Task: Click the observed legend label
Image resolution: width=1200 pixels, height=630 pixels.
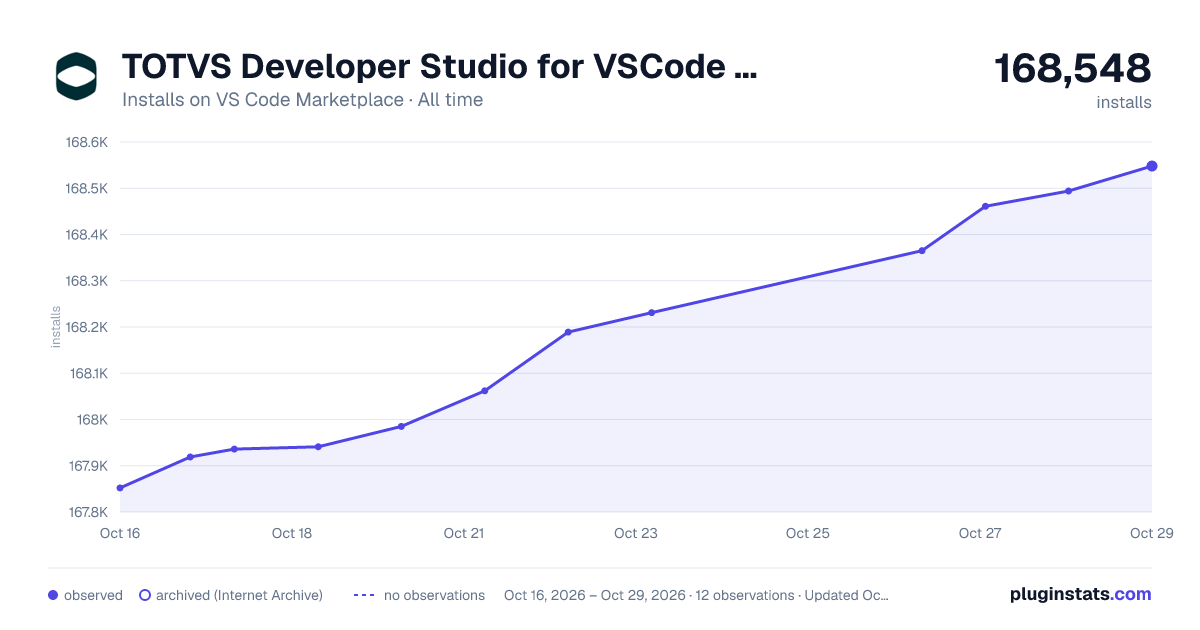Action: [x=93, y=595]
